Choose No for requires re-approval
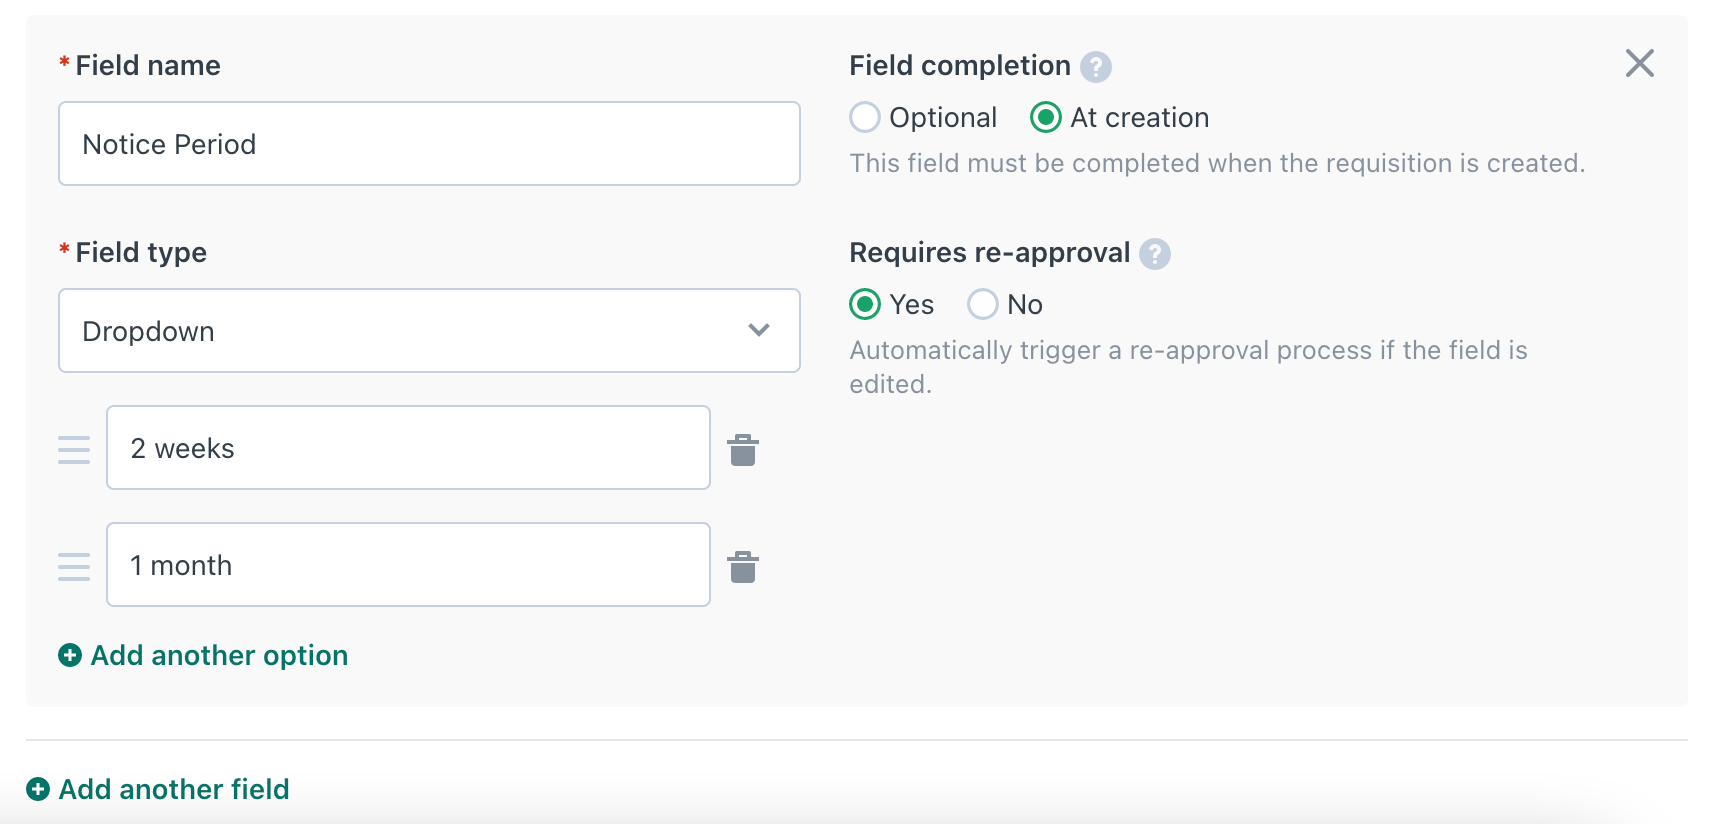 click(x=983, y=304)
